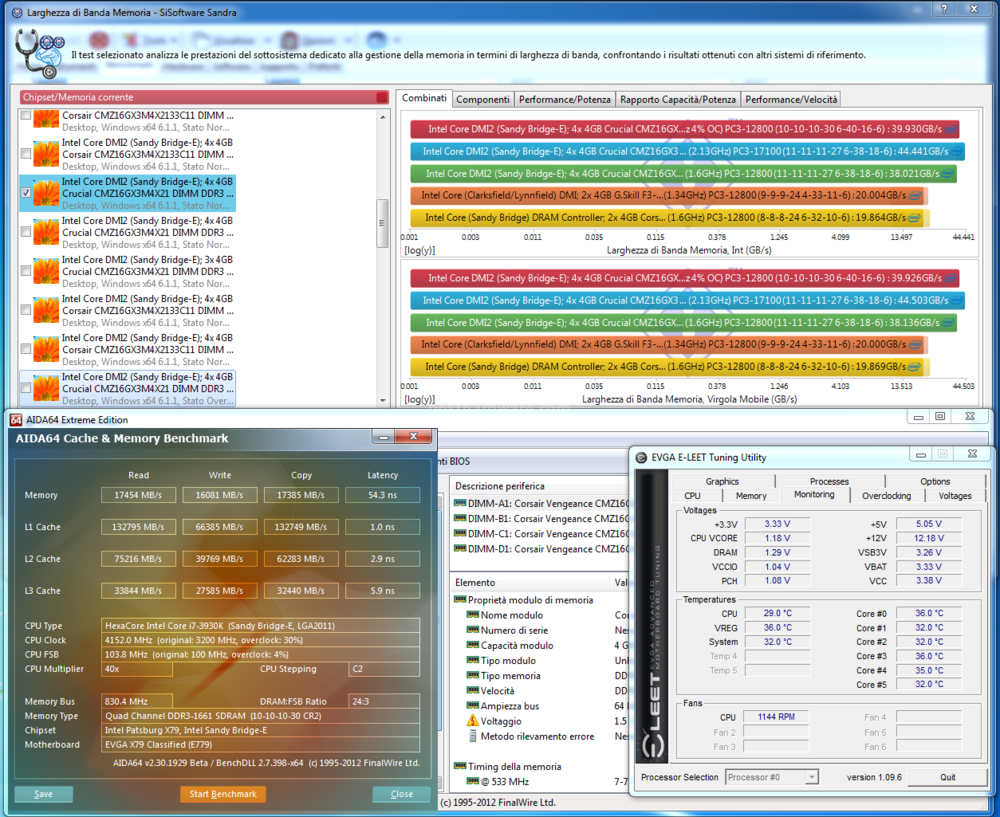This screenshot has height=817, width=1000.
Task: Click the EVGA E-LEET title bar icon
Action: point(642,458)
